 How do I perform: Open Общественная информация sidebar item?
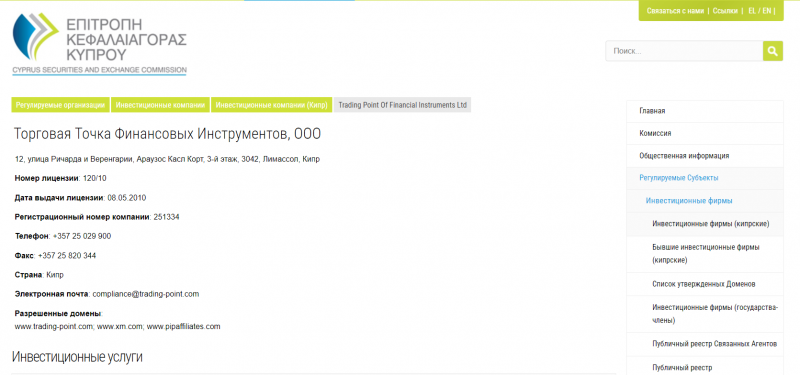[705, 156]
